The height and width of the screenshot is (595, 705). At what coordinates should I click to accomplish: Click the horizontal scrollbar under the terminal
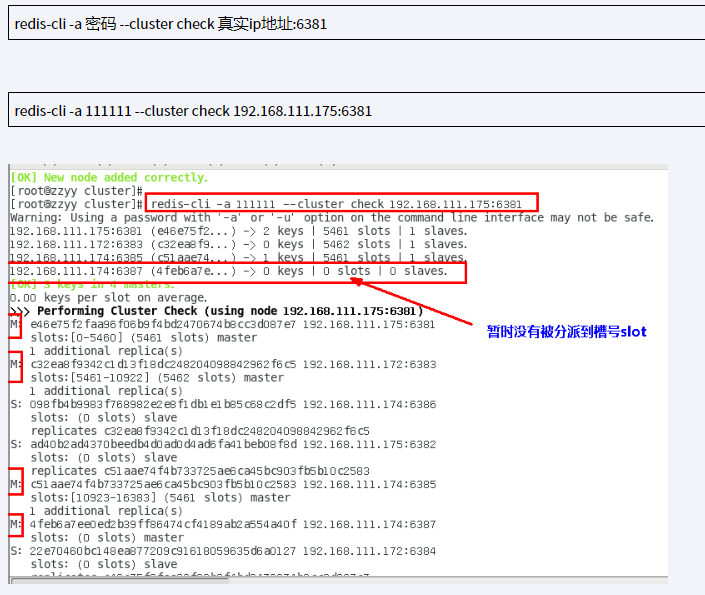point(120,581)
